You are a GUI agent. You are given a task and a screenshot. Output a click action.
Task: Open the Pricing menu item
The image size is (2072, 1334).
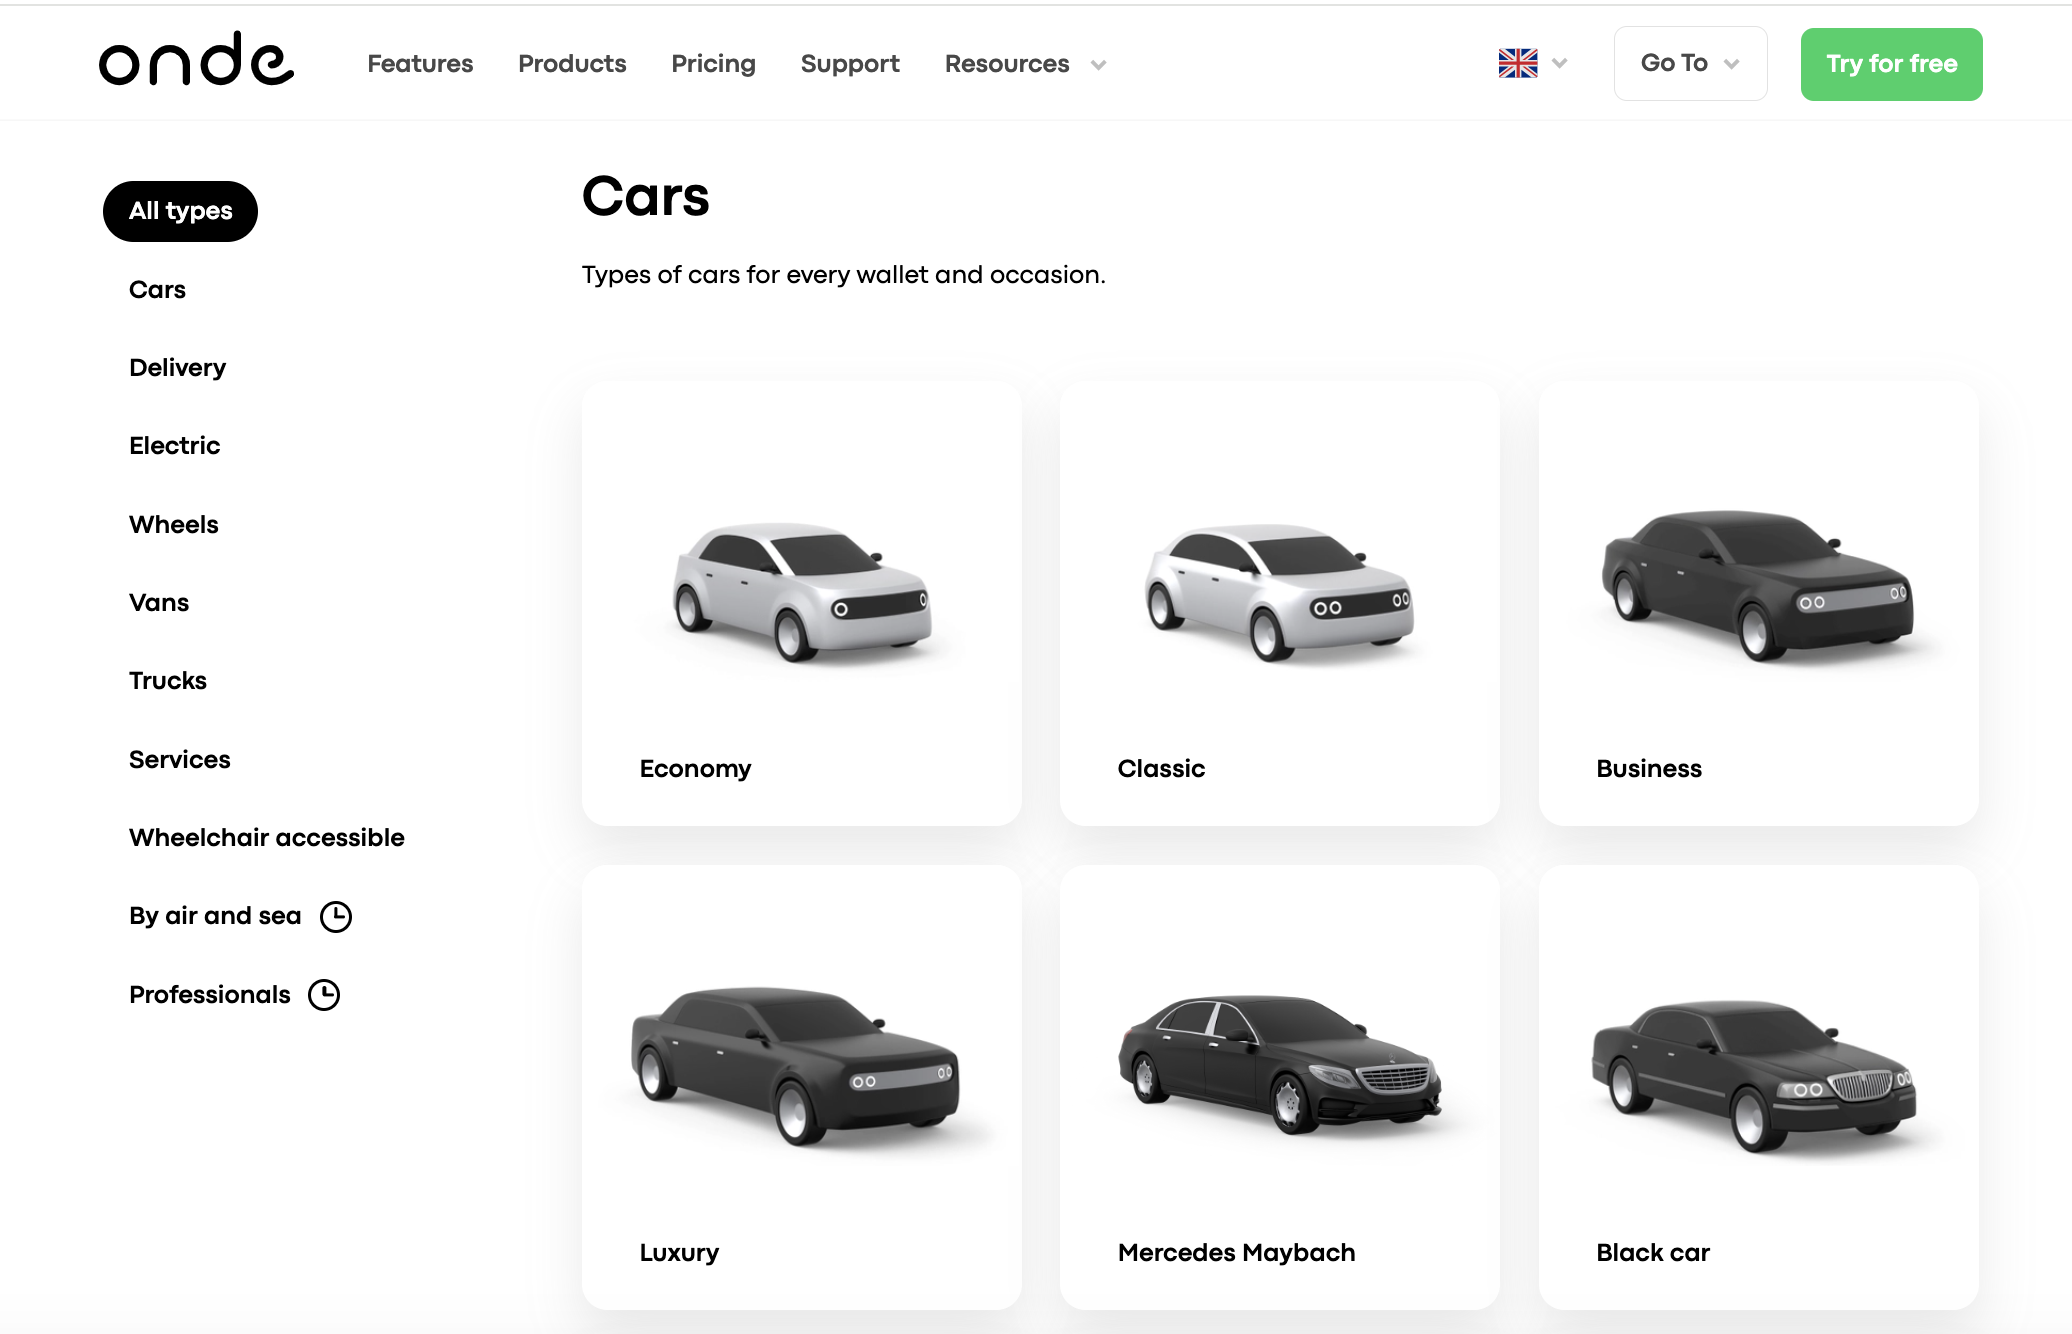713,64
